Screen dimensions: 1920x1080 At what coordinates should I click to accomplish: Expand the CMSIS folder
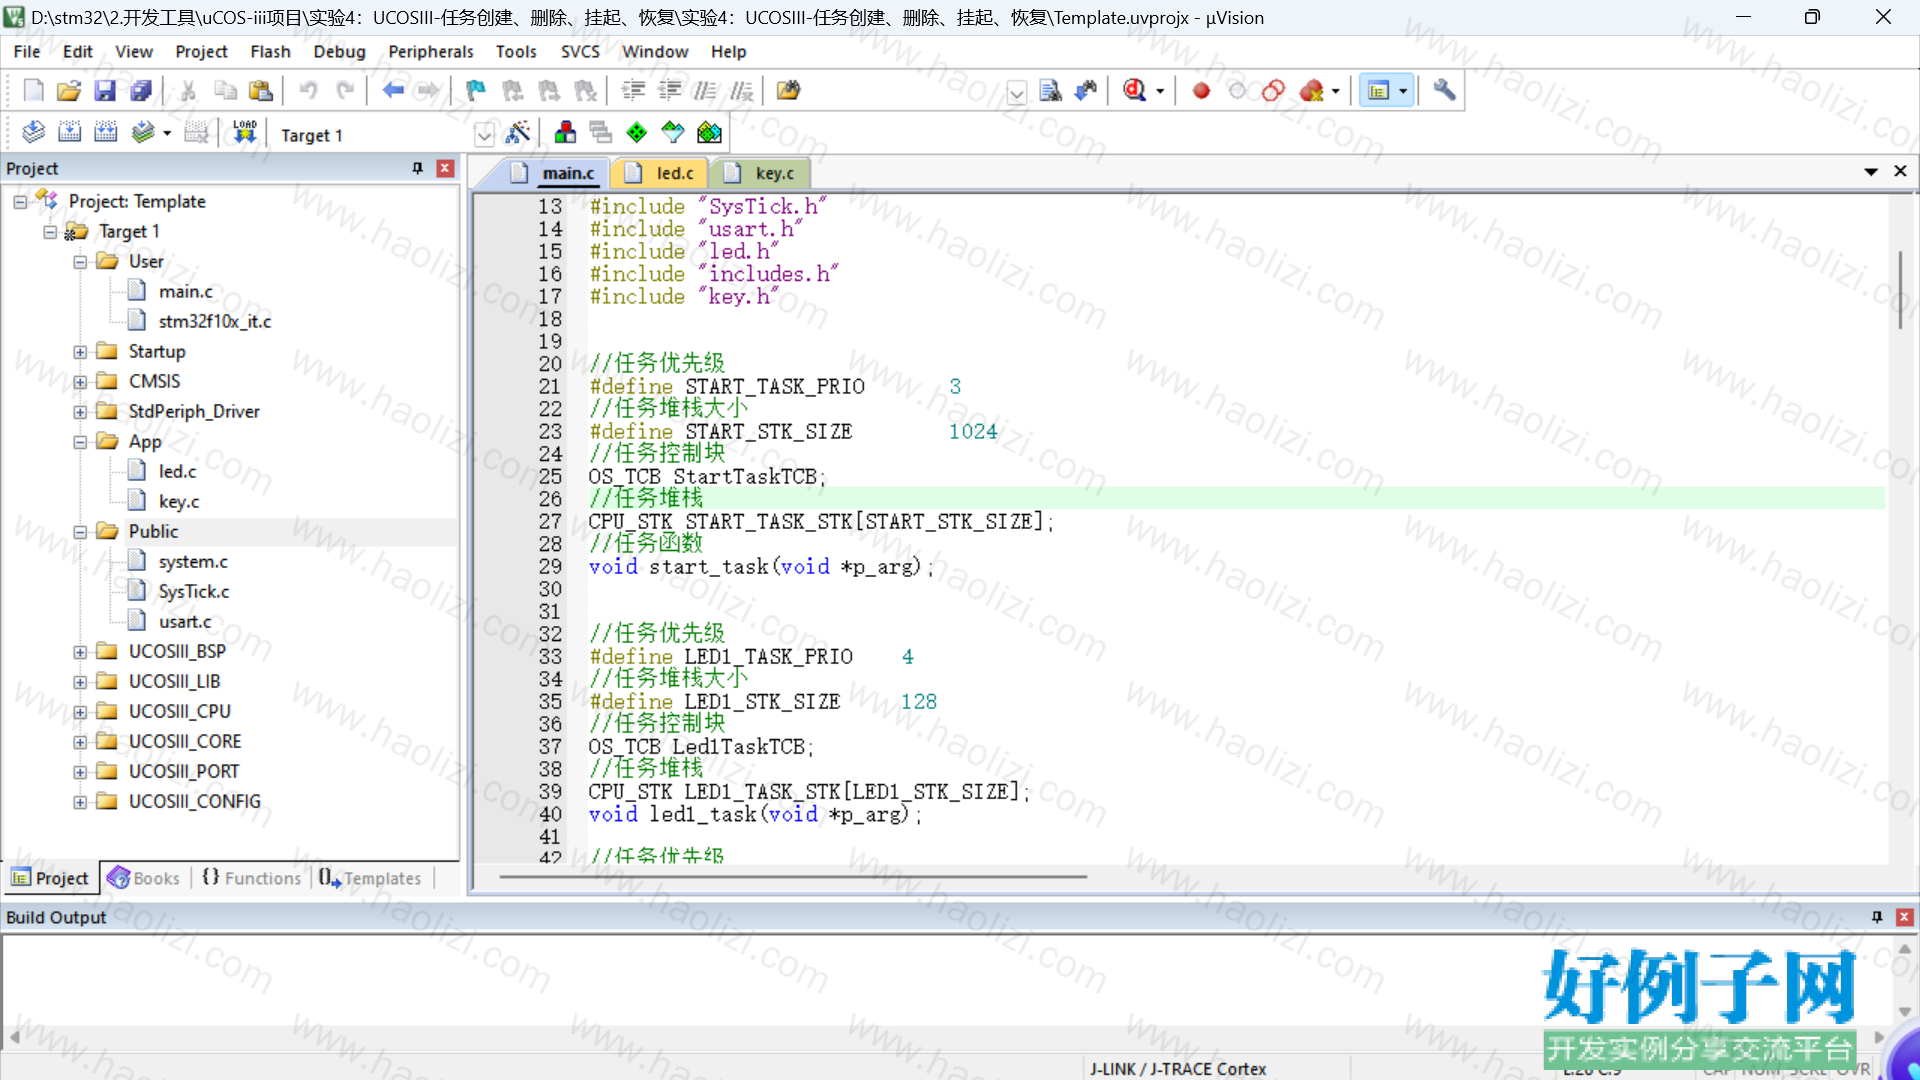coord(80,382)
